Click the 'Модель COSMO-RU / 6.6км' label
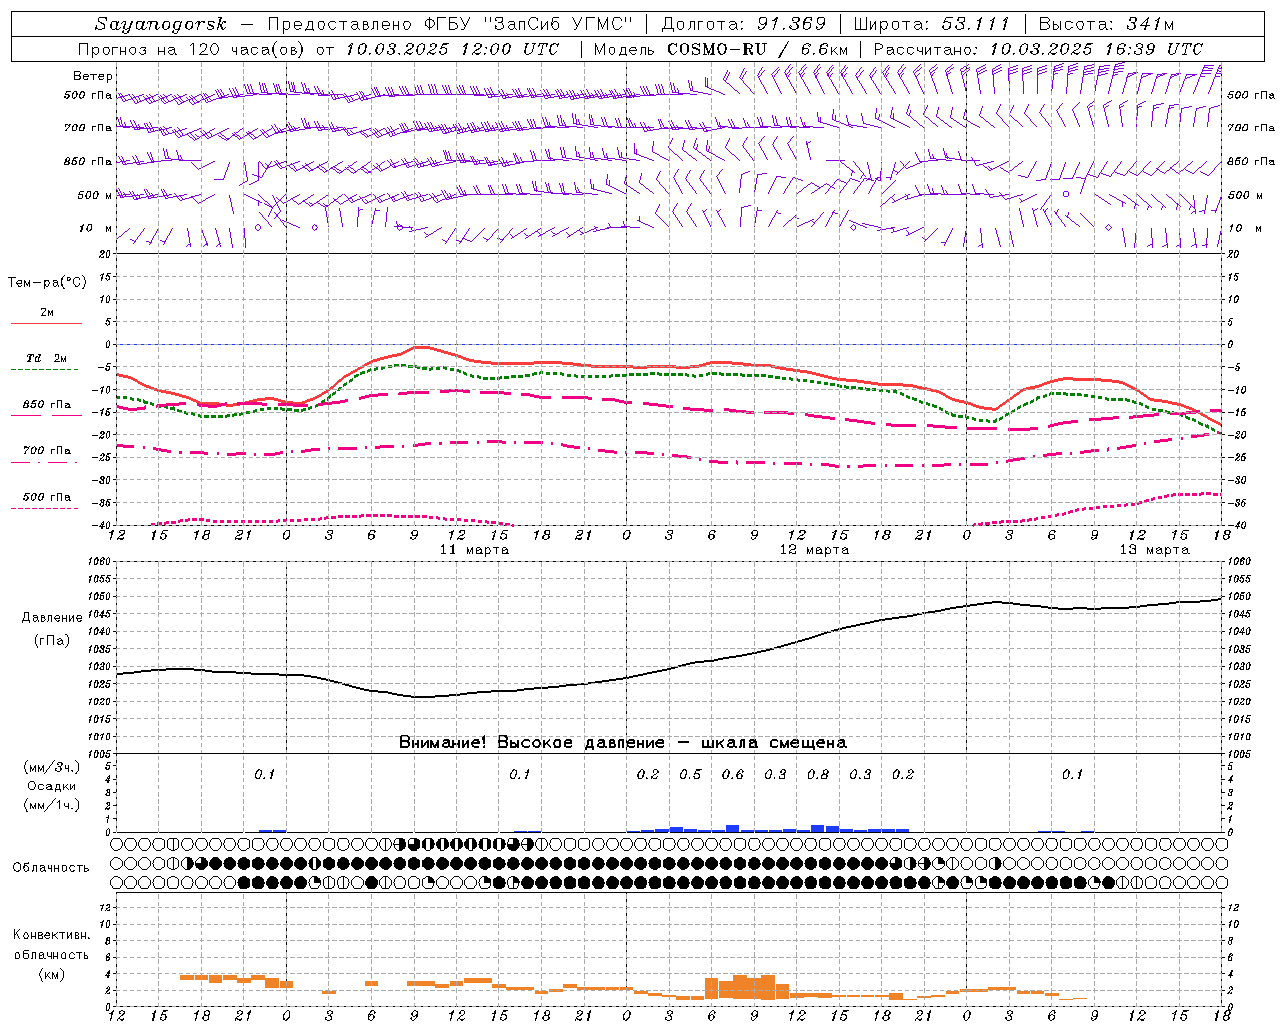 721,49
